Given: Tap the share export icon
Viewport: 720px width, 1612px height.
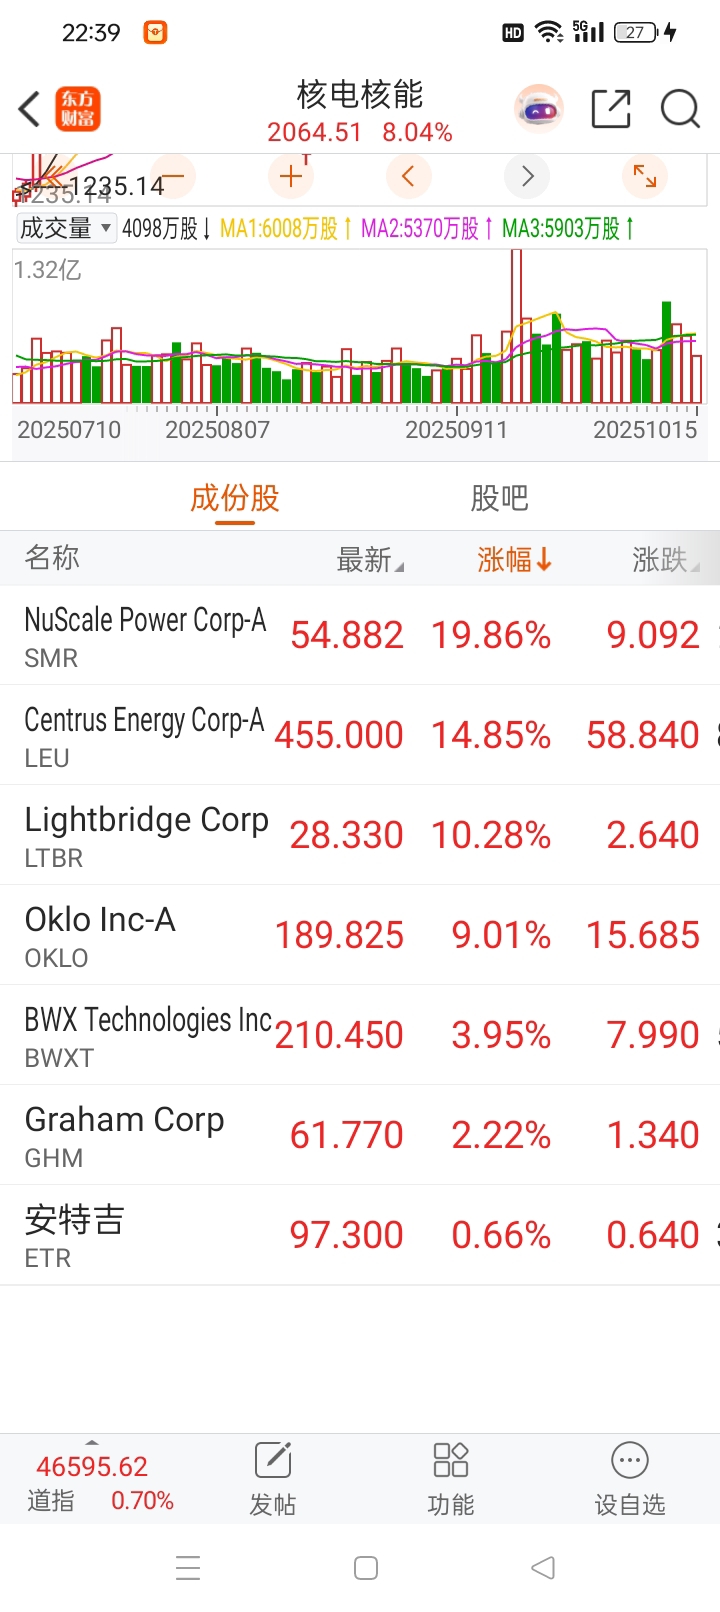Looking at the screenshot, I should click(611, 109).
